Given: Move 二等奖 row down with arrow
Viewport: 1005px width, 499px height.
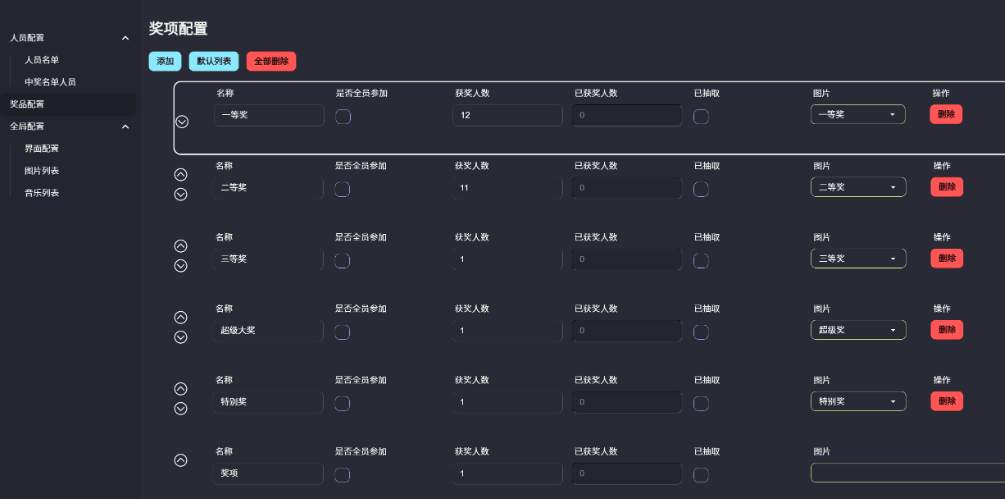Looking at the screenshot, I should (181, 194).
